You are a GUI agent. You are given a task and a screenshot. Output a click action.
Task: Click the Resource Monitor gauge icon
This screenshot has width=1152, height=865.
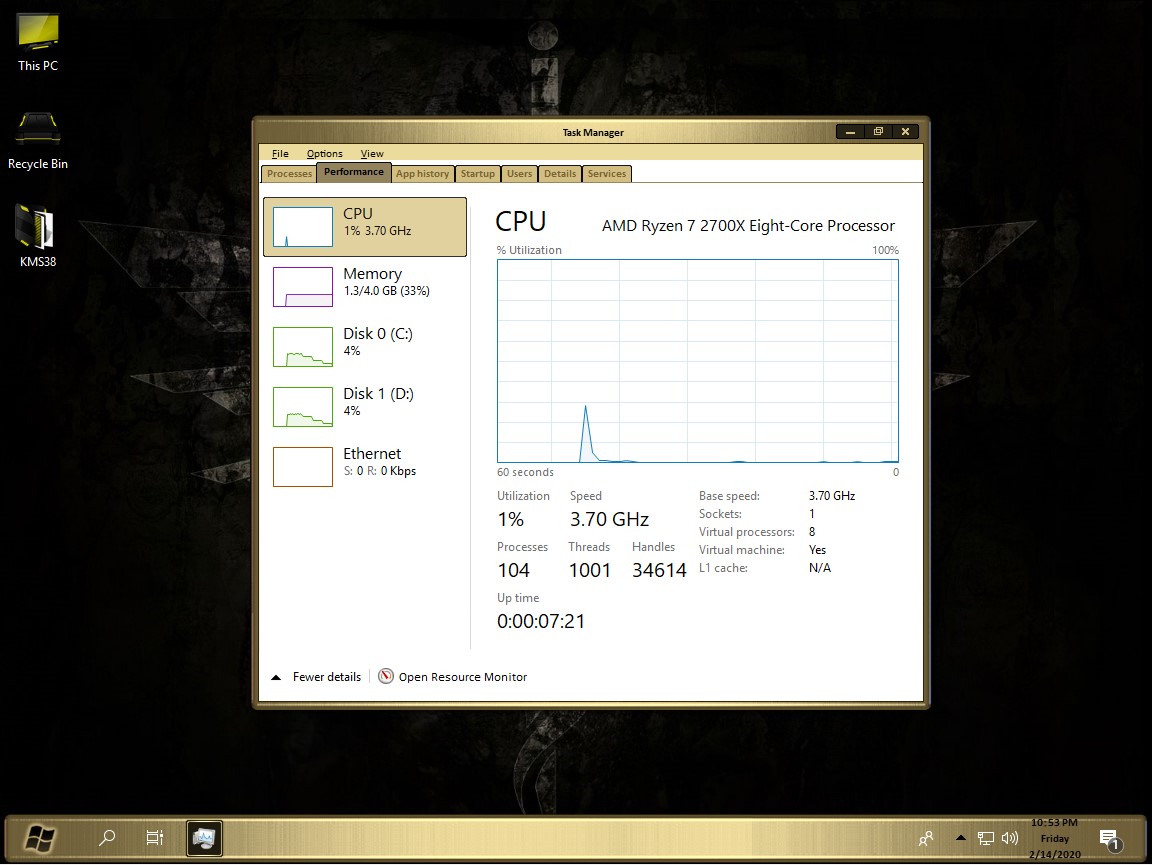[386, 676]
